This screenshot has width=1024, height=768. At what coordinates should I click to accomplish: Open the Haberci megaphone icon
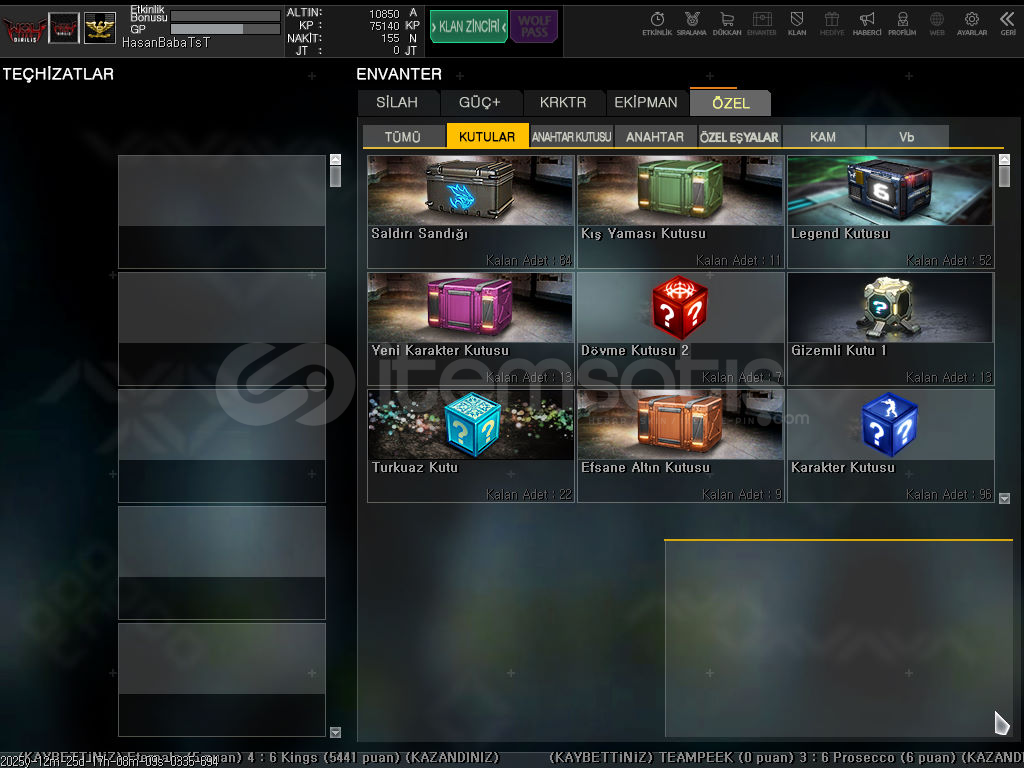[x=867, y=22]
